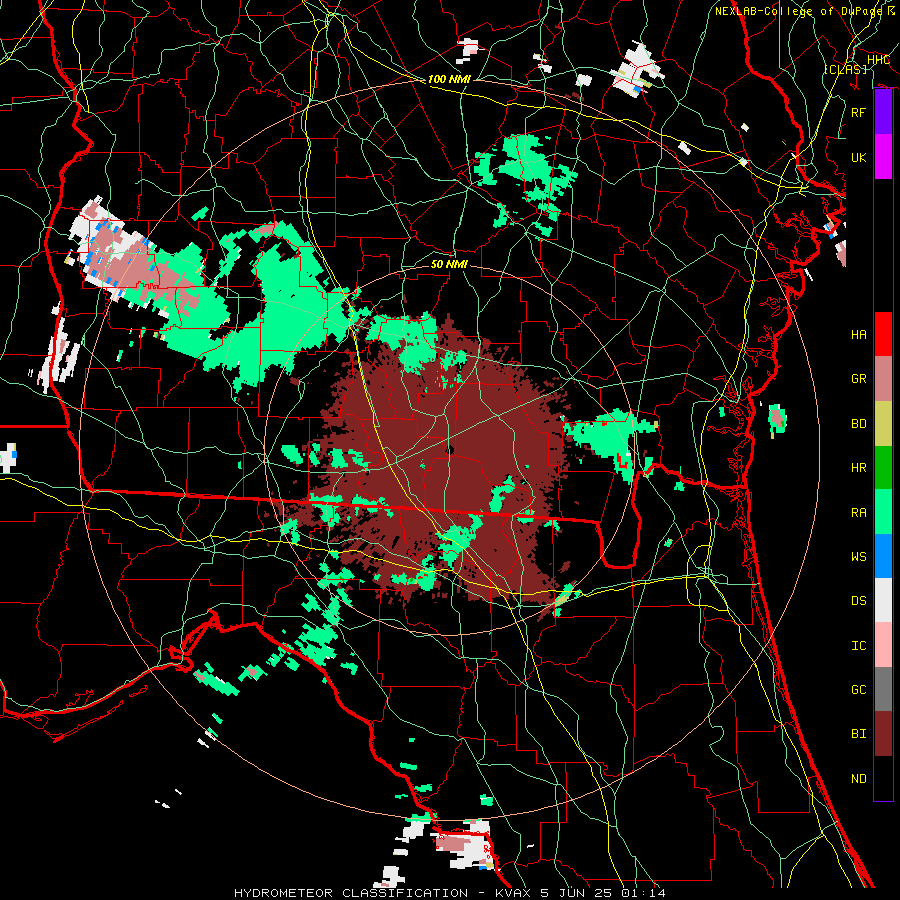Image resolution: width=900 pixels, height=900 pixels.
Task: Click the BI dark red color swatch
Action: coord(883,734)
